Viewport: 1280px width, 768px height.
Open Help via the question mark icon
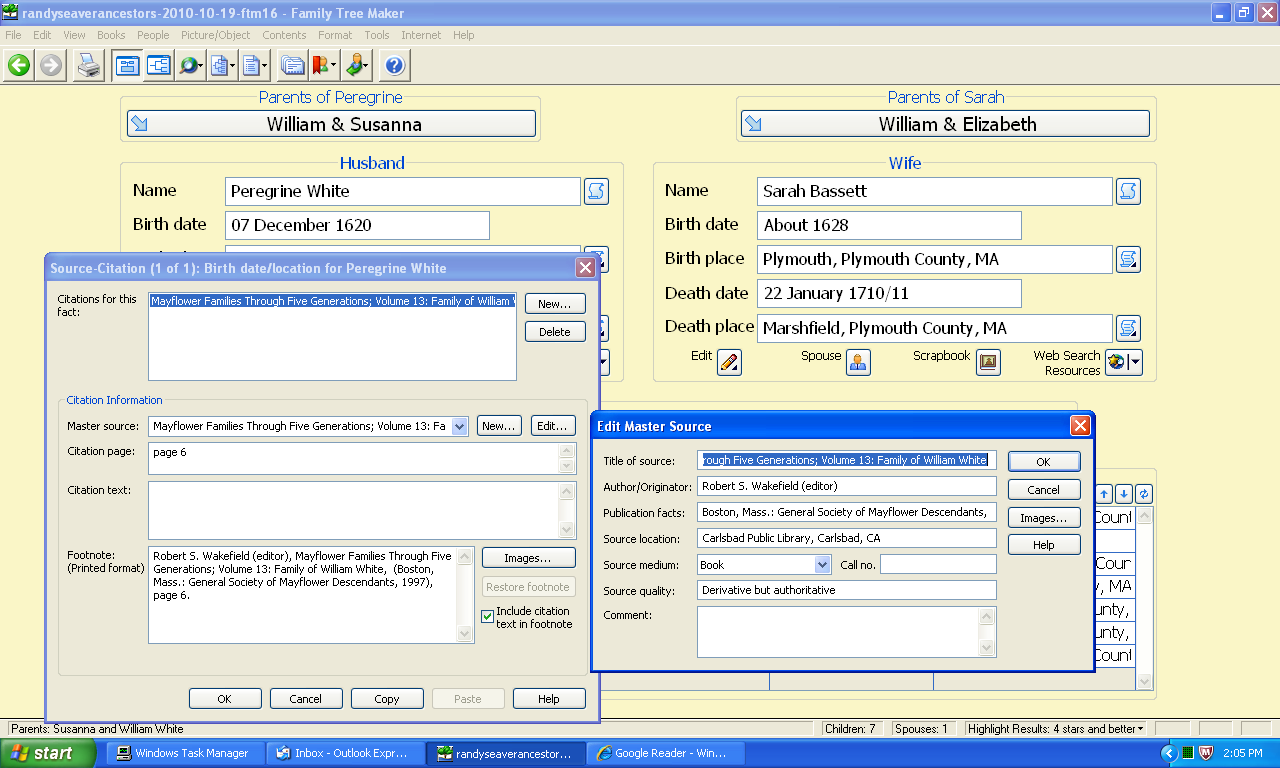[x=395, y=66]
